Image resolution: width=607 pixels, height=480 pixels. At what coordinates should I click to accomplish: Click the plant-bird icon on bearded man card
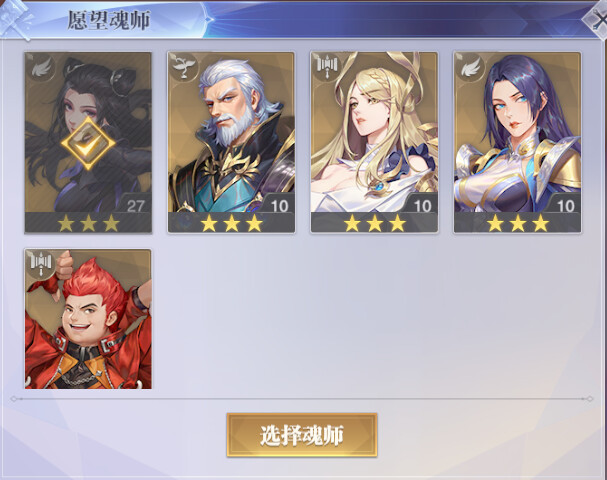(x=185, y=67)
